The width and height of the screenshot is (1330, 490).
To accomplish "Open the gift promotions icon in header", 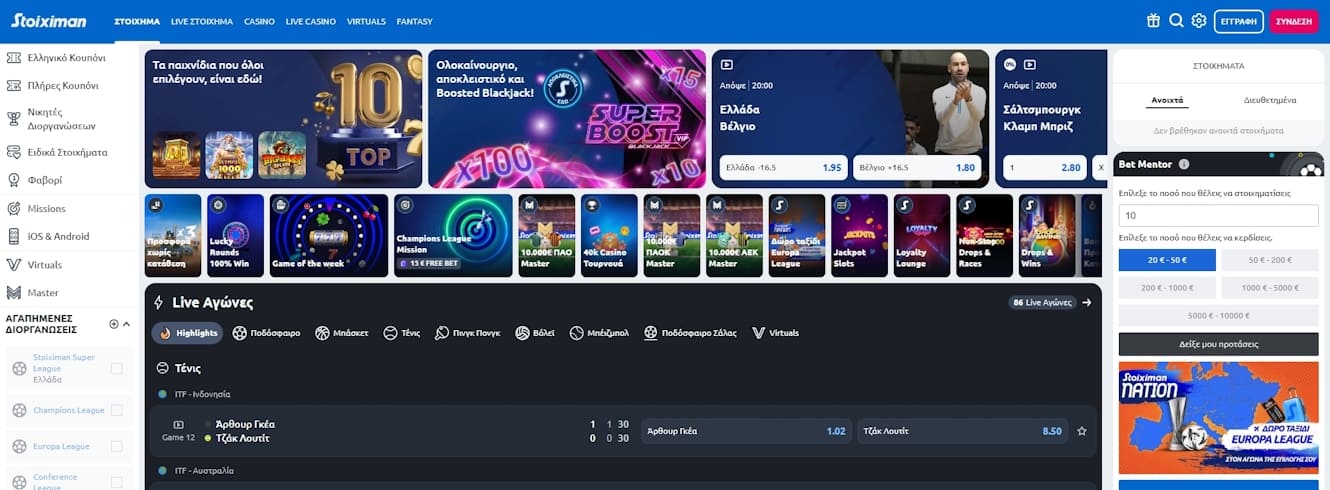I will click(x=1153, y=20).
